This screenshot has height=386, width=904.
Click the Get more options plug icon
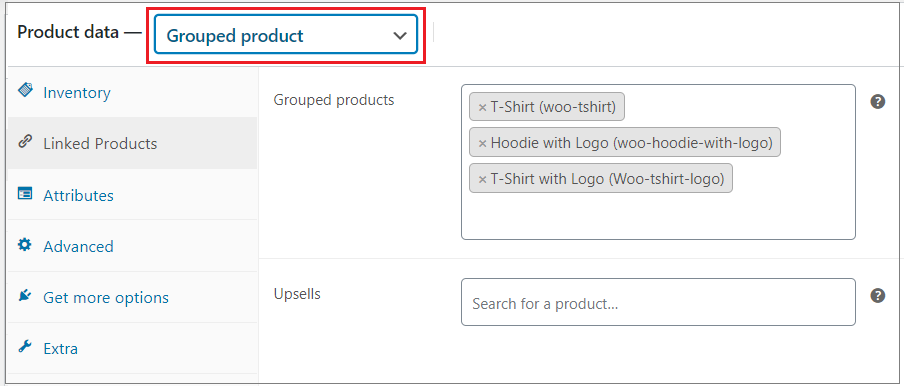(25, 296)
